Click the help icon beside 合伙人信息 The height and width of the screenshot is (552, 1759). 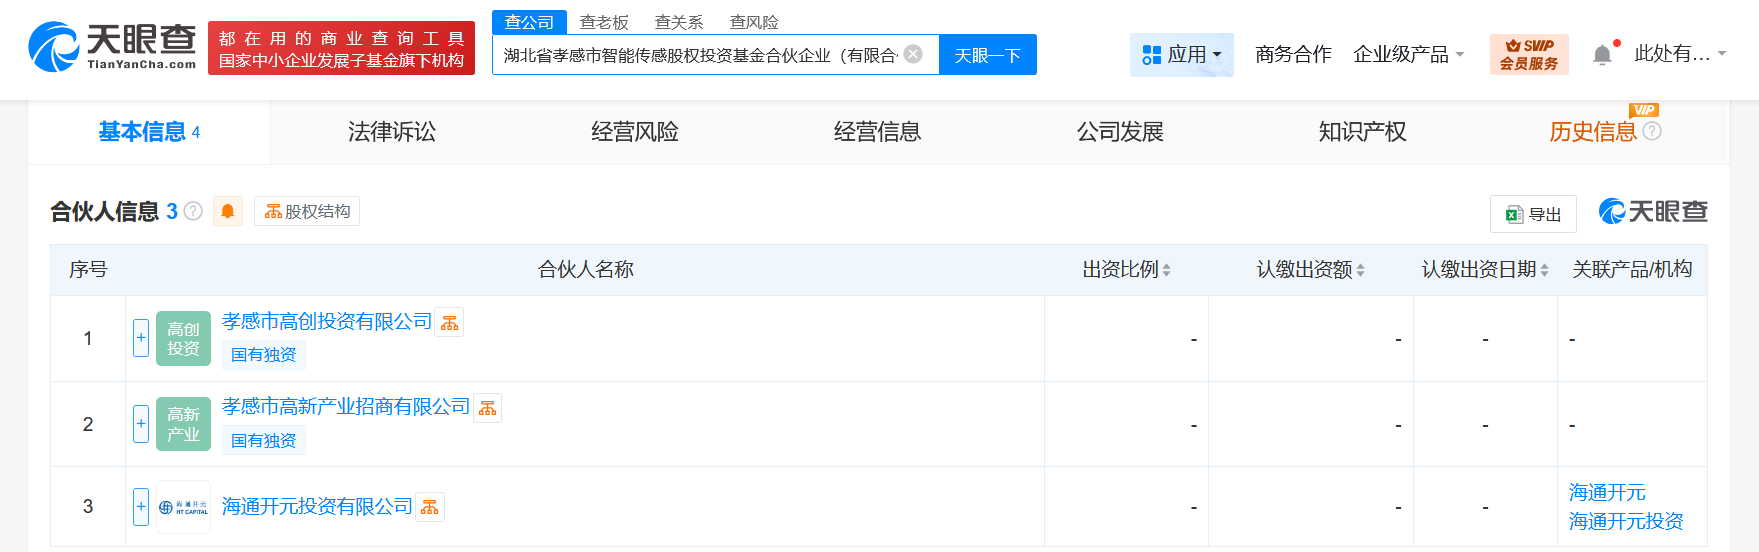[x=194, y=211]
